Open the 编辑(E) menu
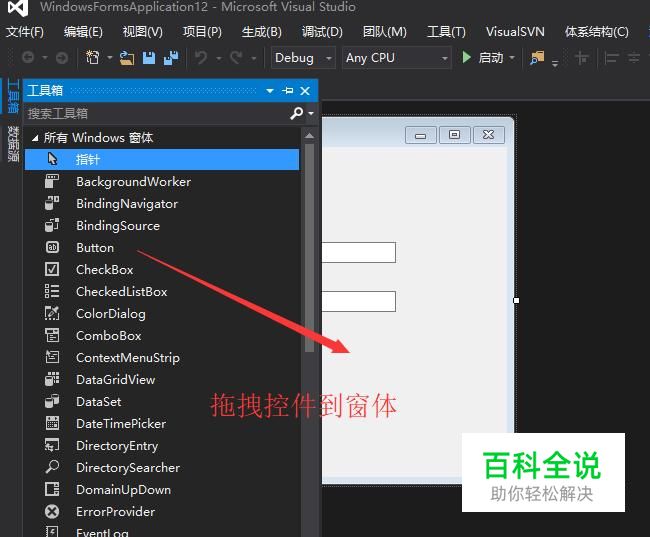Image resolution: width=650 pixels, height=537 pixels. tap(83, 32)
